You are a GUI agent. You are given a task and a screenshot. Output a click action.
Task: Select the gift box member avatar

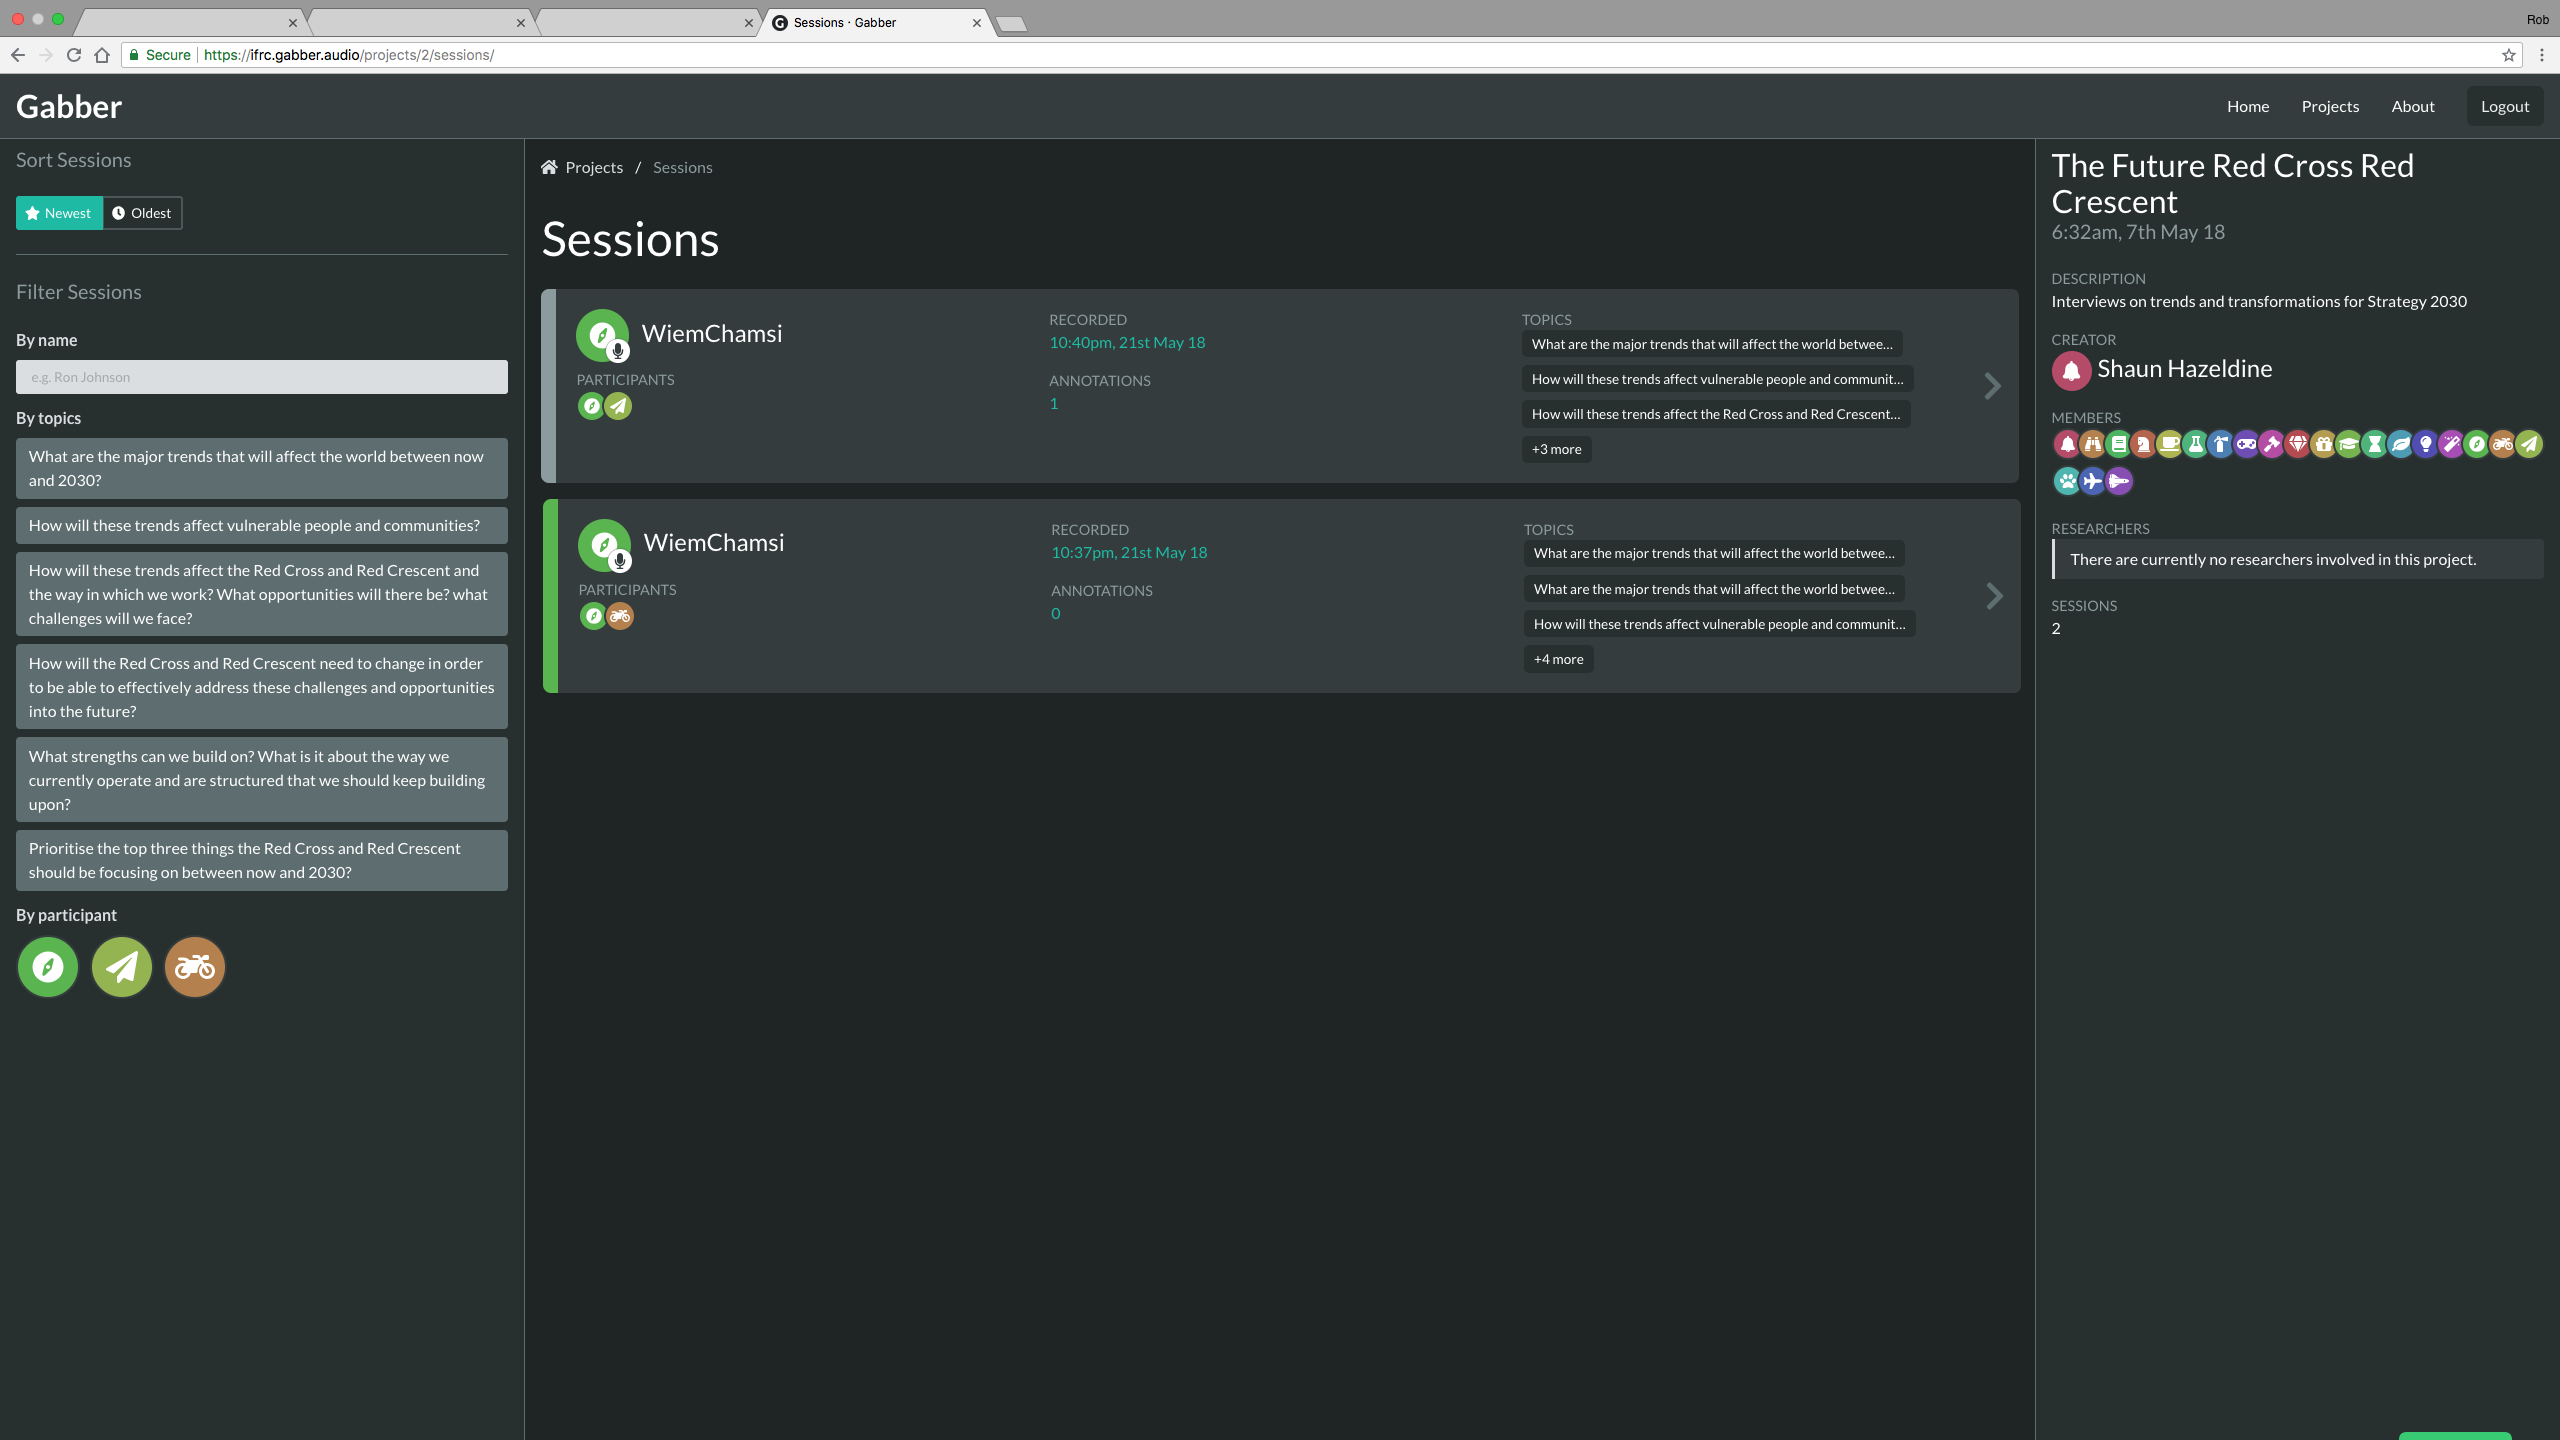click(x=2323, y=444)
